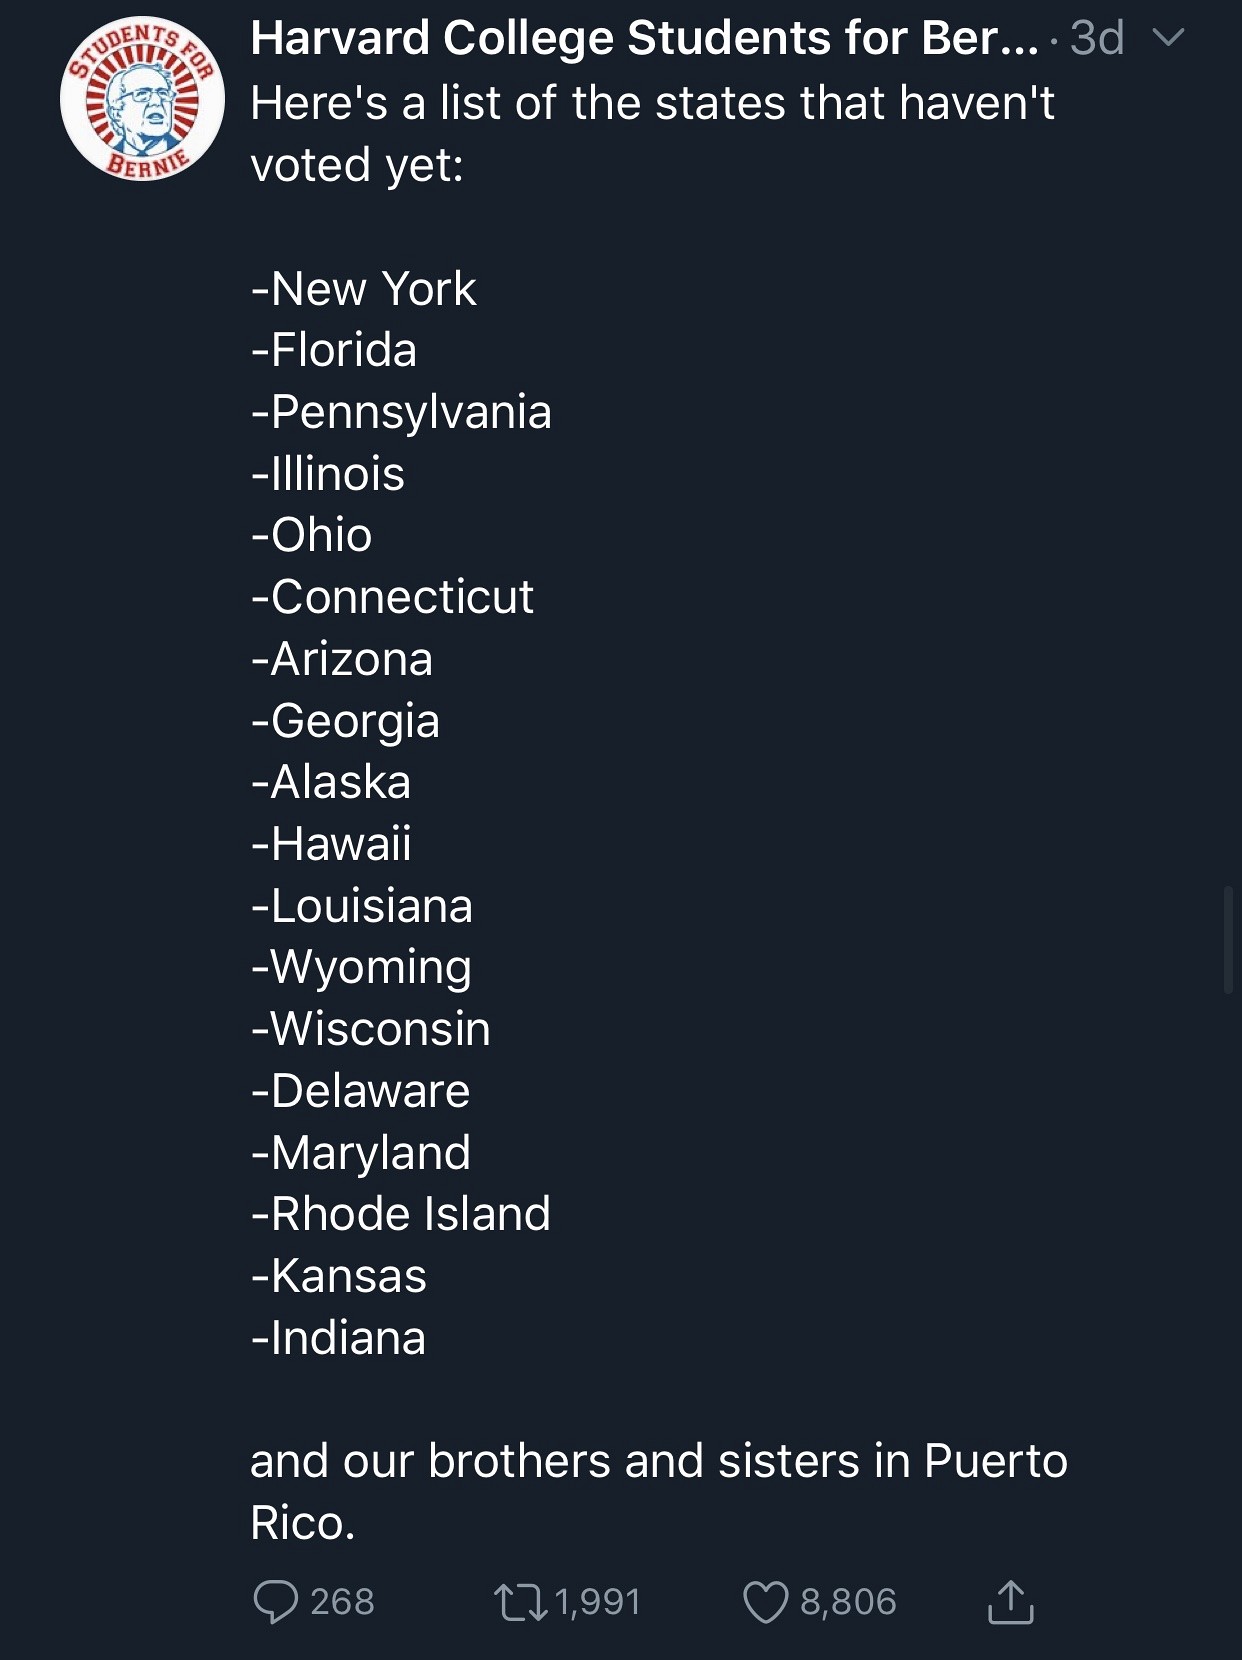Open Harvard College Students for Bernie profile
Screen dimensions: 1242x1660
click(644, 38)
